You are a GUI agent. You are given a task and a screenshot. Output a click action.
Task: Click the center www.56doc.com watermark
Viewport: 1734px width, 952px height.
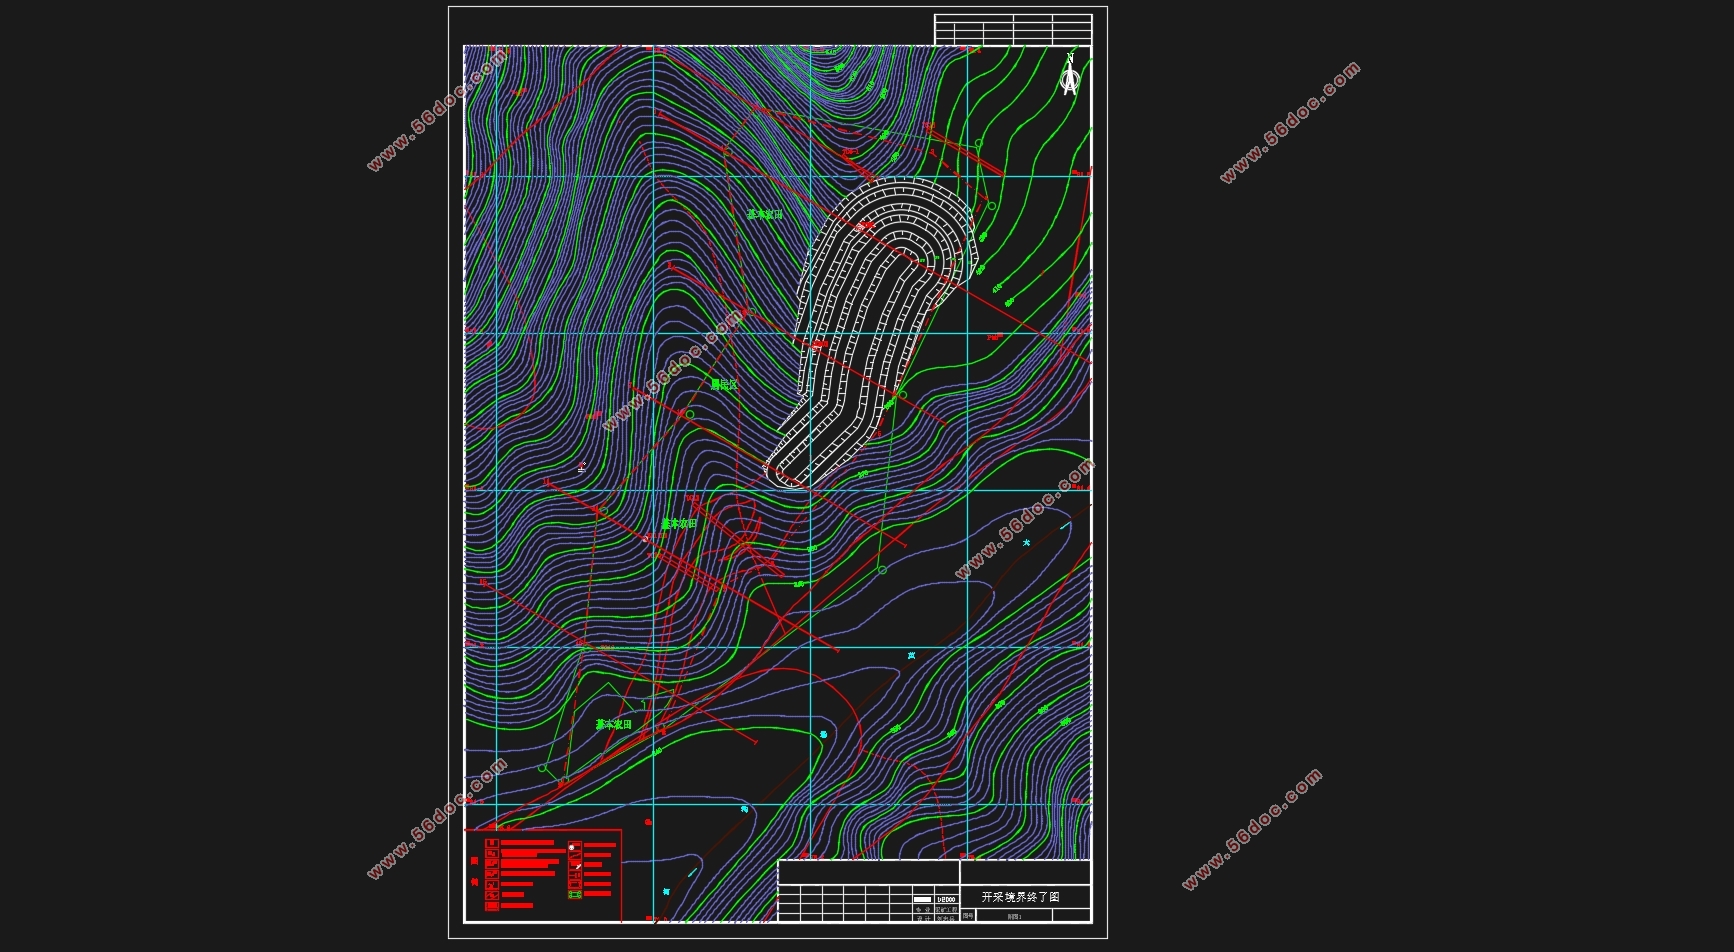675,371
